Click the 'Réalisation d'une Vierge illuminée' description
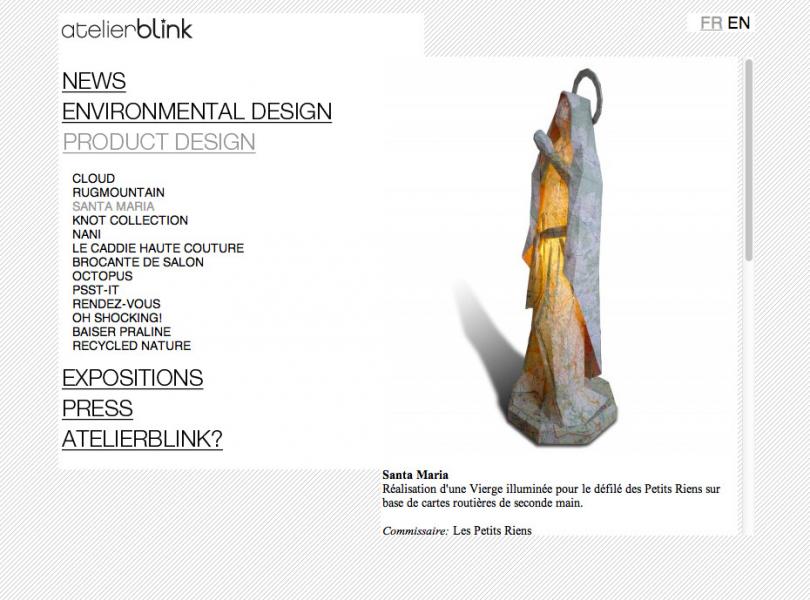Screen dimensions: 810x600 (551, 496)
